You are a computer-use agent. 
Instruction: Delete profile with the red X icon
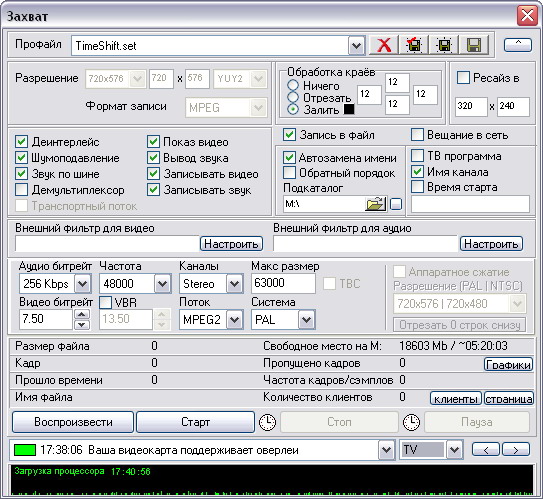pyautogui.click(x=384, y=45)
